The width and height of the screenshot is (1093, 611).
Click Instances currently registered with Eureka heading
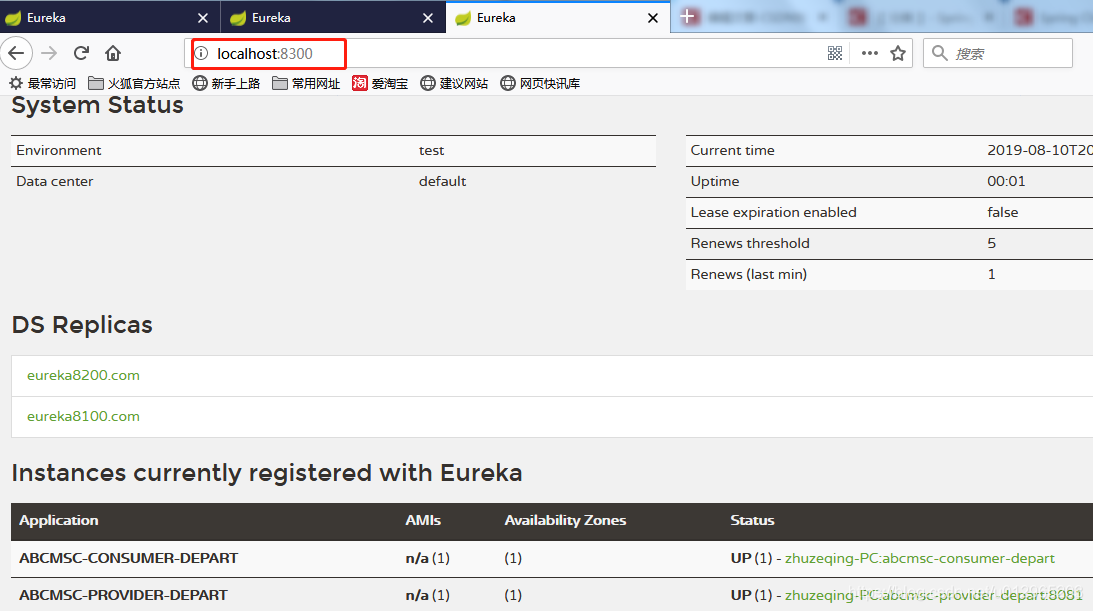(267, 473)
